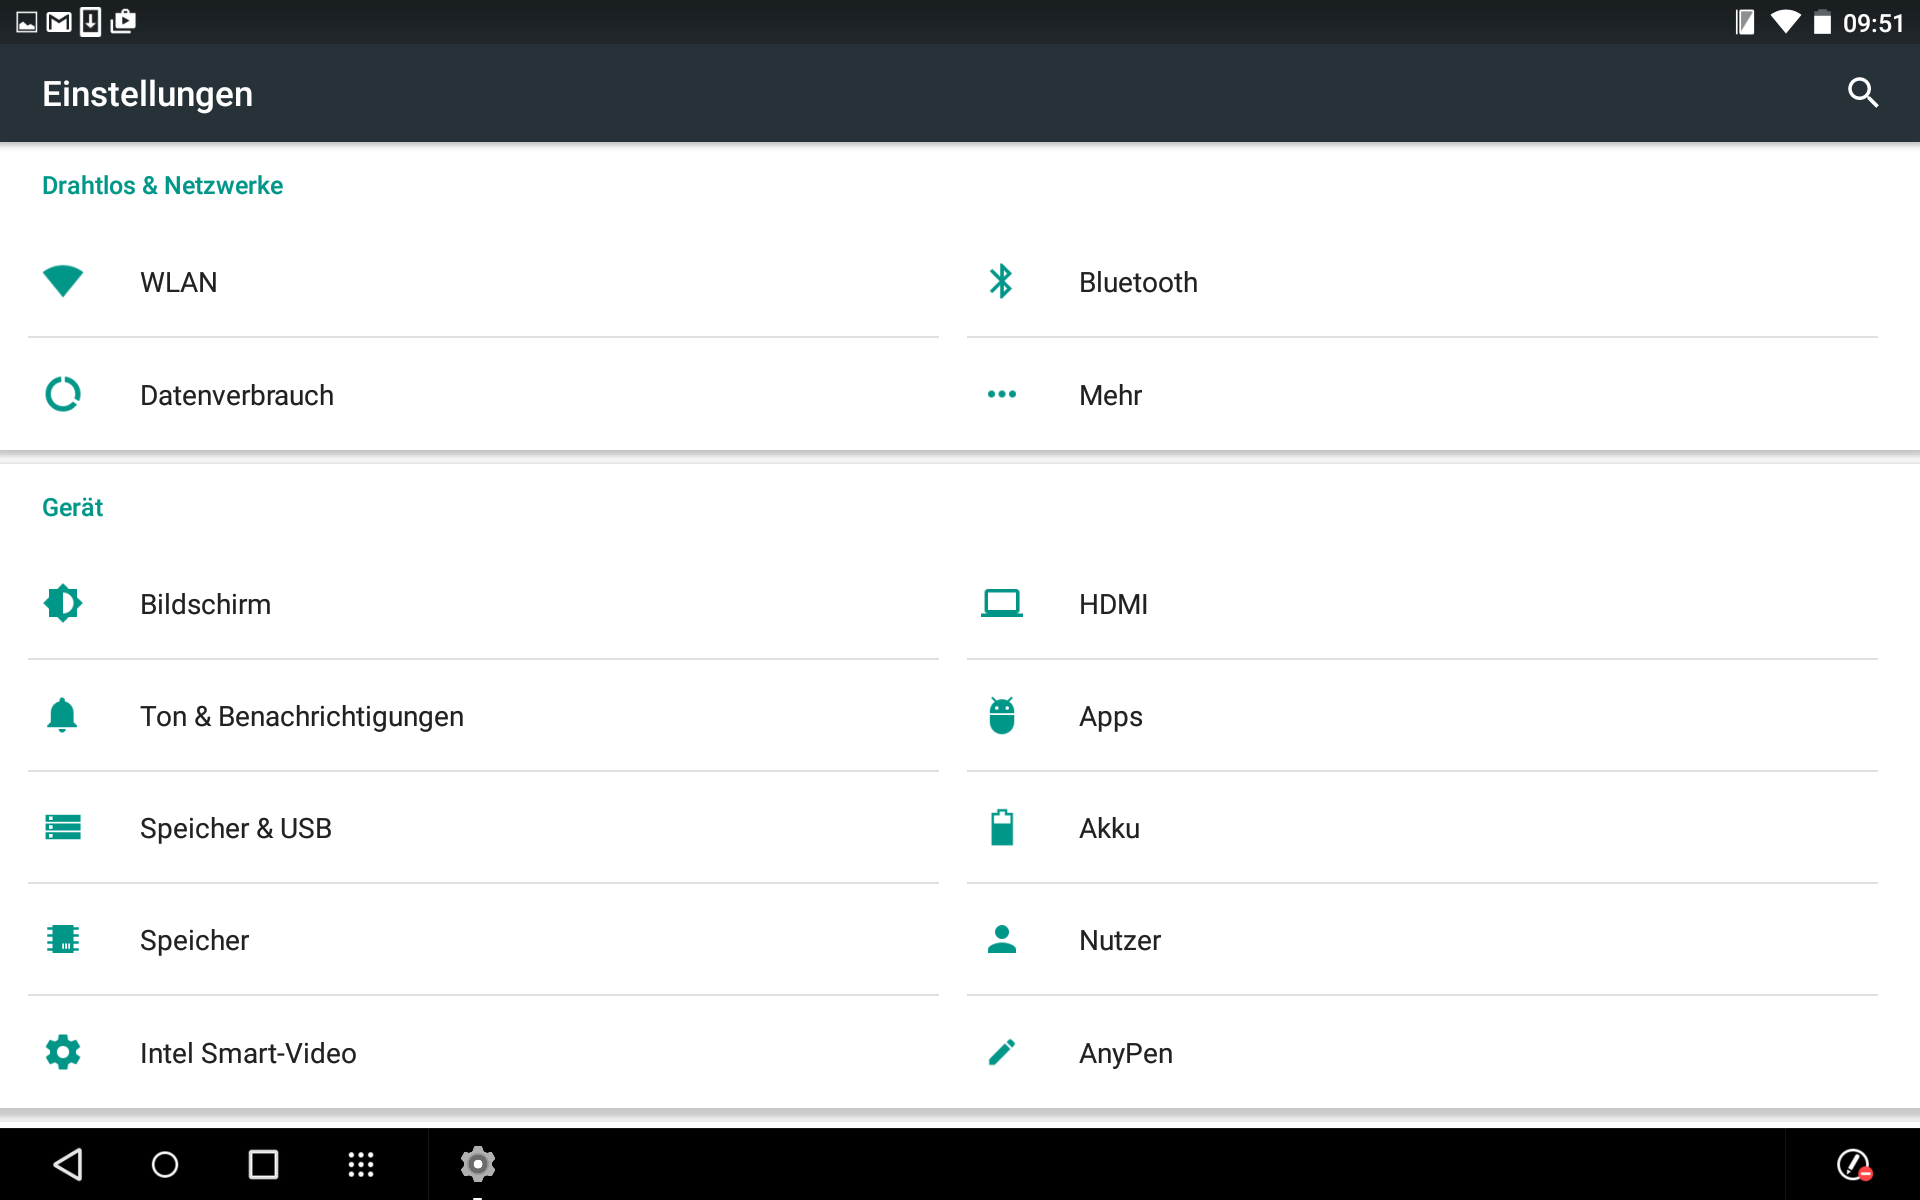
Task: Tap the gear icon for Intel Smart-Video
Action: coord(63,1052)
